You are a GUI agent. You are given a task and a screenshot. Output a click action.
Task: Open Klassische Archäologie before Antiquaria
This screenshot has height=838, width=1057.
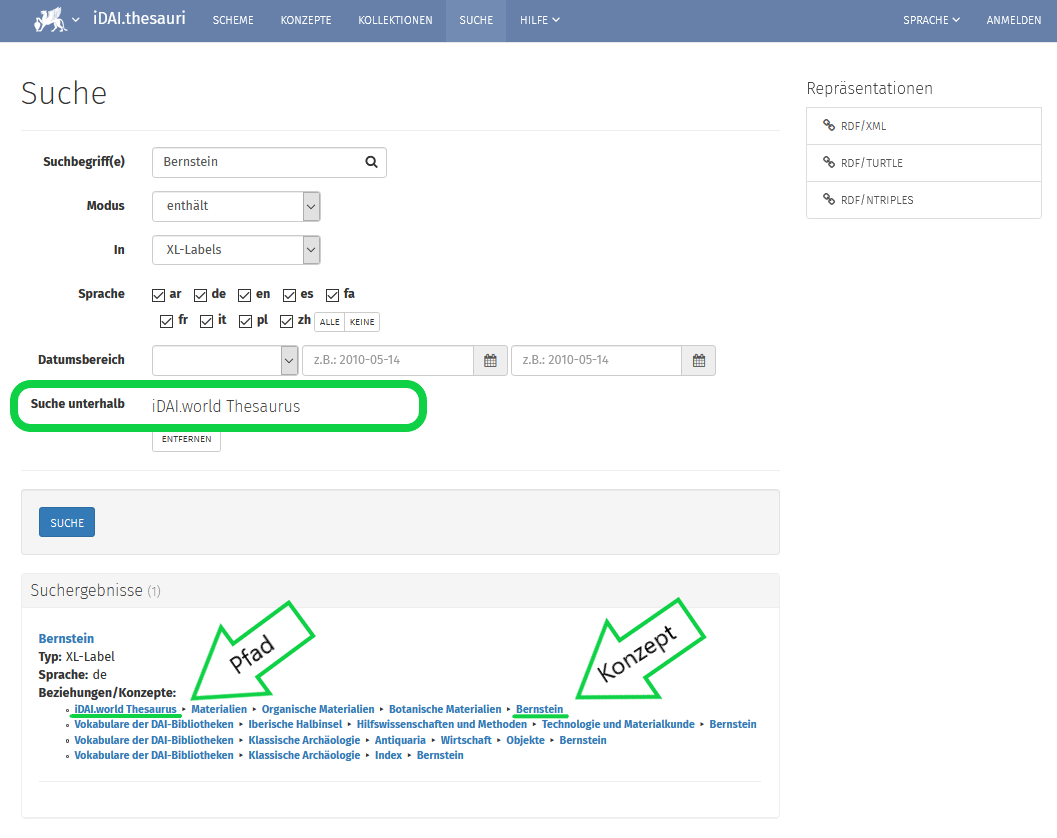[x=304, y=740]
